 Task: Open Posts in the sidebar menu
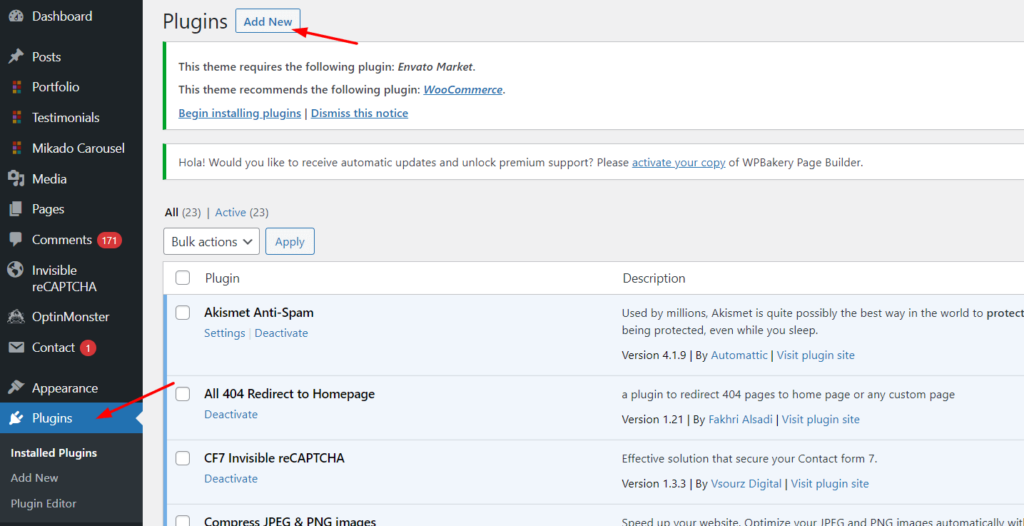pyautogui.click(x=46, y=57)
